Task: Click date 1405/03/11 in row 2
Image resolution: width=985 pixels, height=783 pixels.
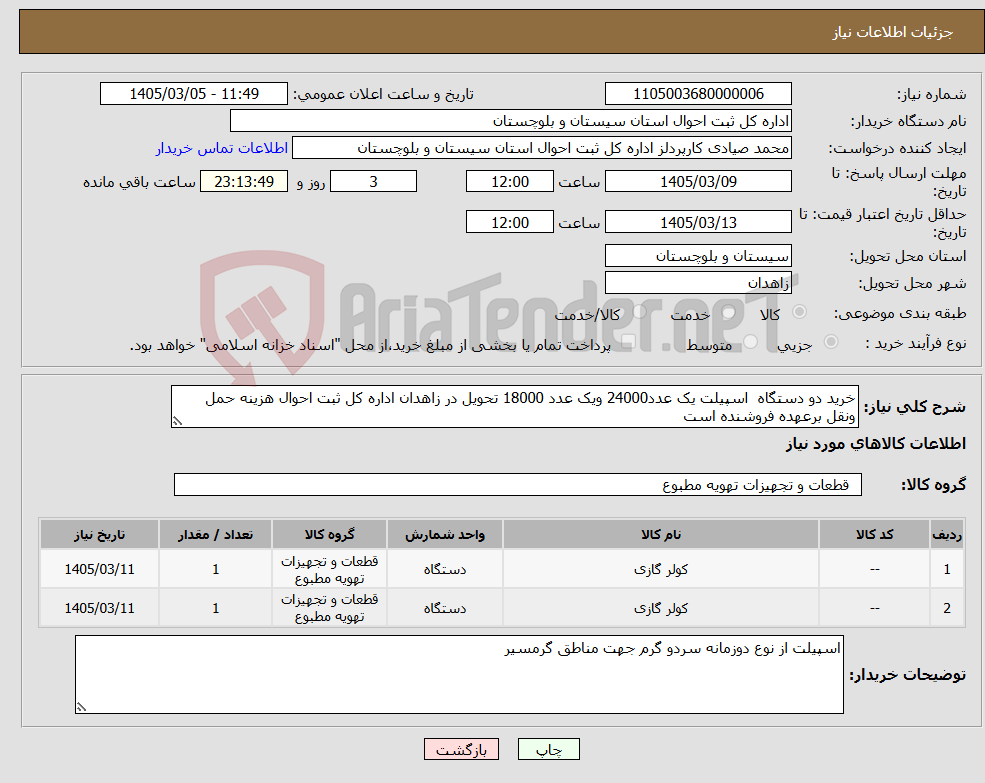Action: coord(99,608)
